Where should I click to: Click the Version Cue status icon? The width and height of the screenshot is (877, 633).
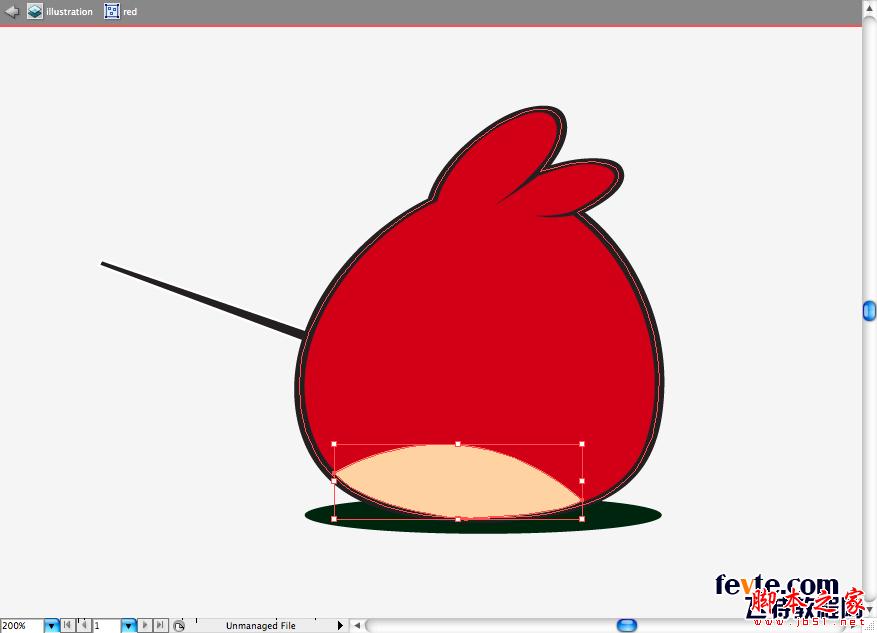(x=178, y=626)
